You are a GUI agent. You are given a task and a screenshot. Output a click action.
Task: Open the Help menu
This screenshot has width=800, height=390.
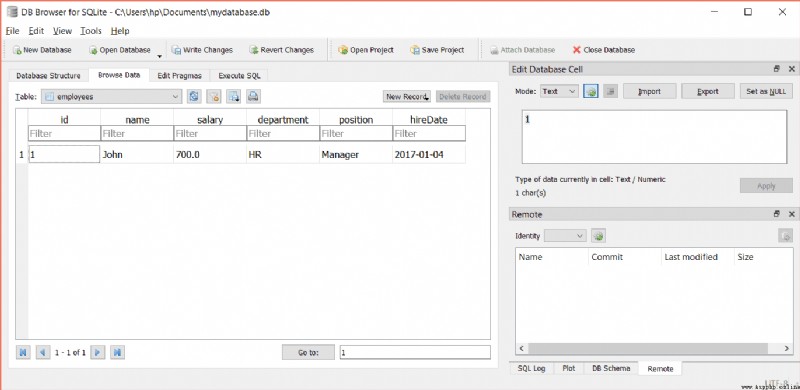click(x=120, y=31)
